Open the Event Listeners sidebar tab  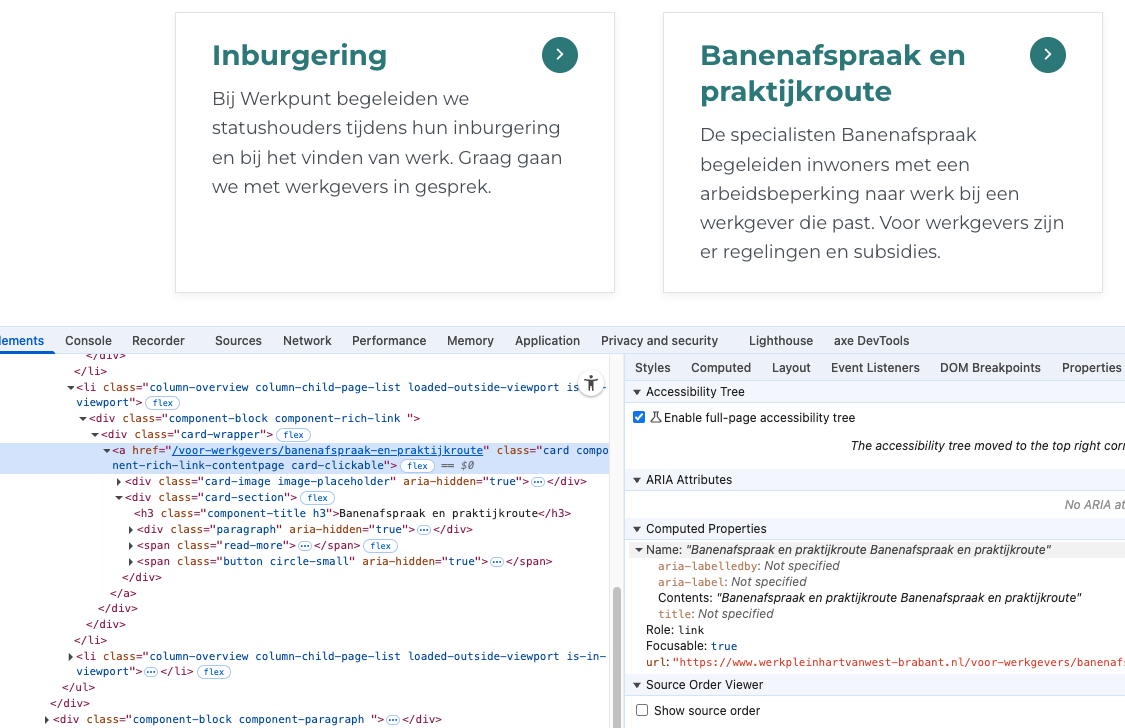(x=875, y=368)
